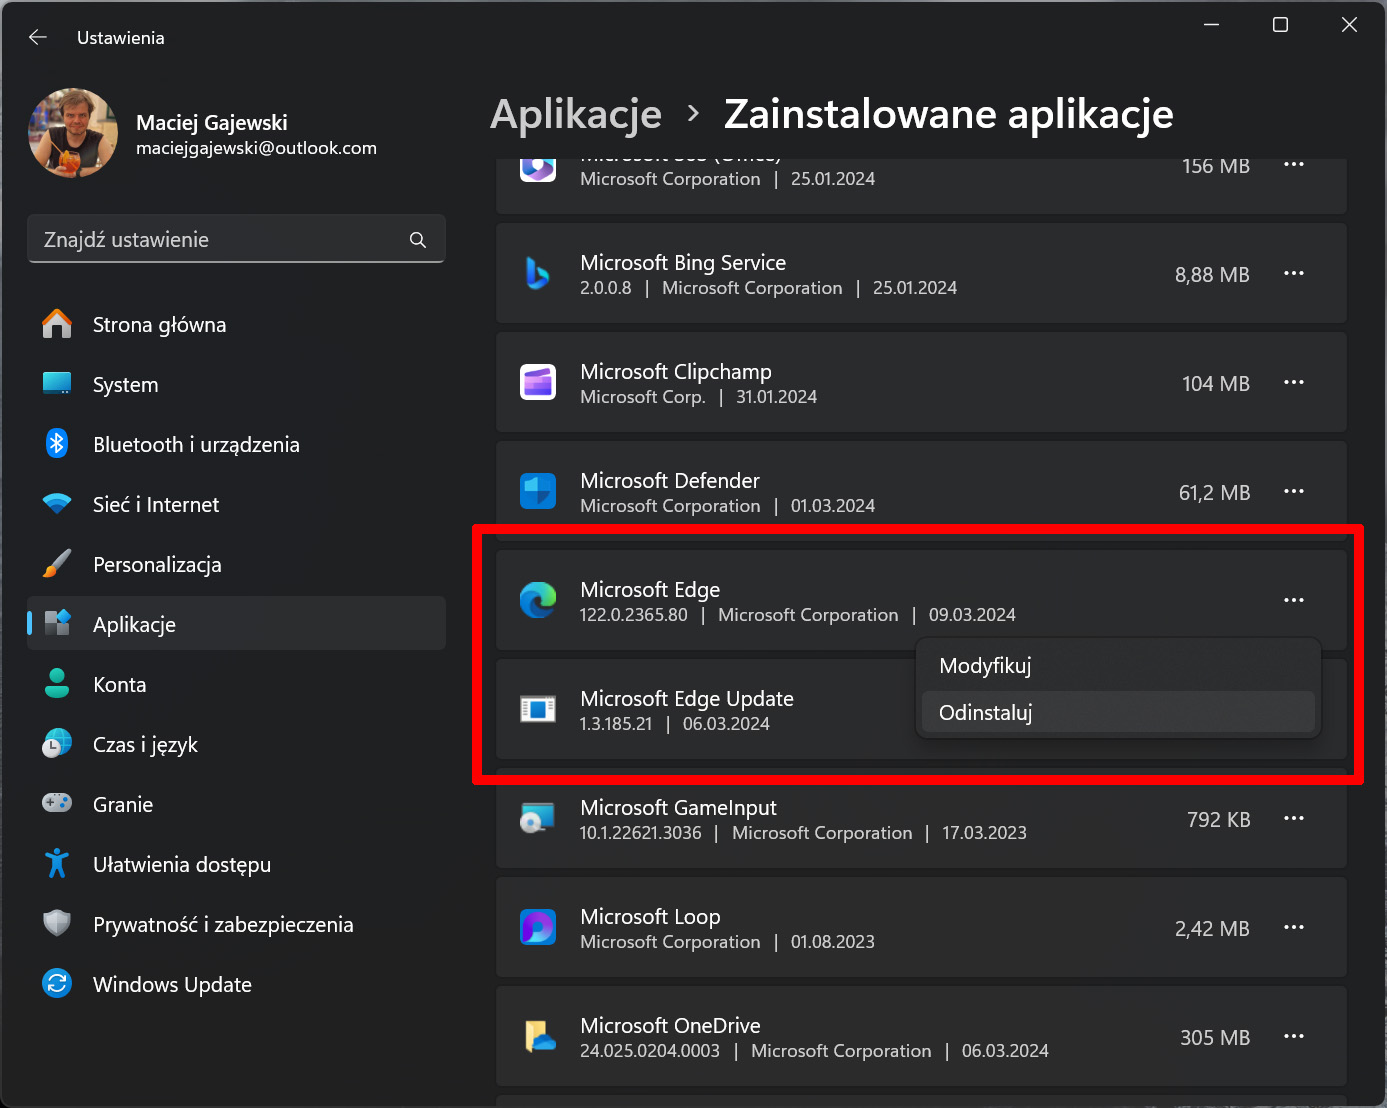Click the Bluetooth icon in the sidebar

(57, 443)
